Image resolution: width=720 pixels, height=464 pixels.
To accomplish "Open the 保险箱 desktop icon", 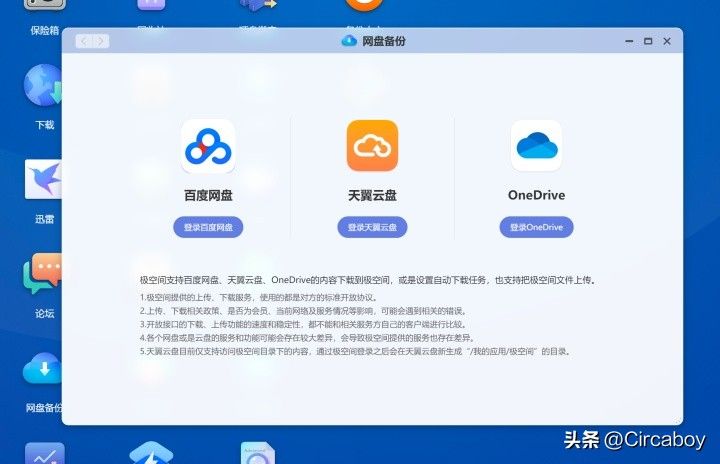I will coord(45,6).
